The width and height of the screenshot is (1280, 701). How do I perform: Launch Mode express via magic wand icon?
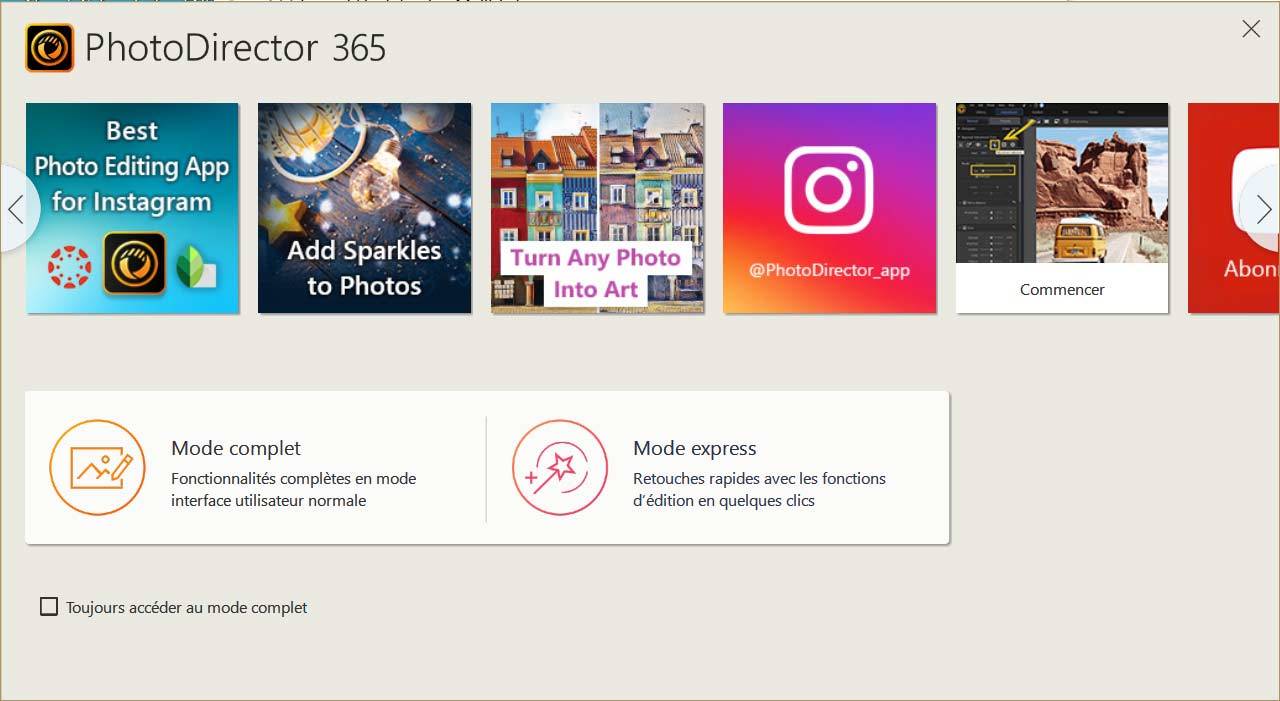(560, 467)
